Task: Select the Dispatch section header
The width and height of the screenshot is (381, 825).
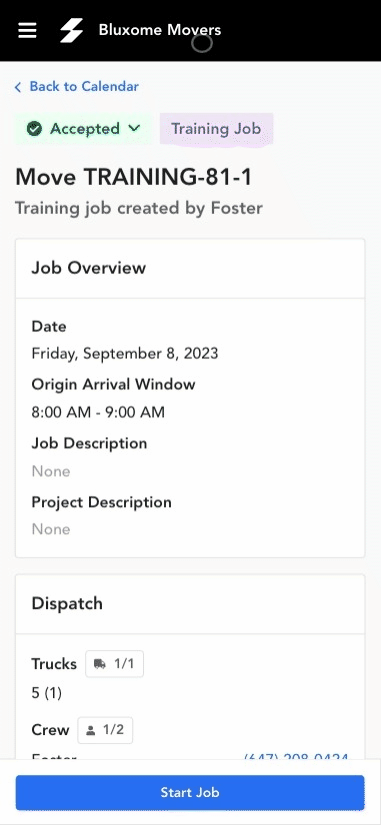Action: (x=190, y=604)
